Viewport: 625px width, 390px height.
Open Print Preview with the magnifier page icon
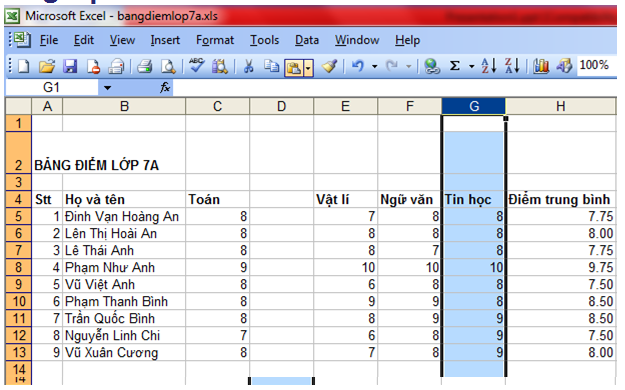[x=168, y=66]
